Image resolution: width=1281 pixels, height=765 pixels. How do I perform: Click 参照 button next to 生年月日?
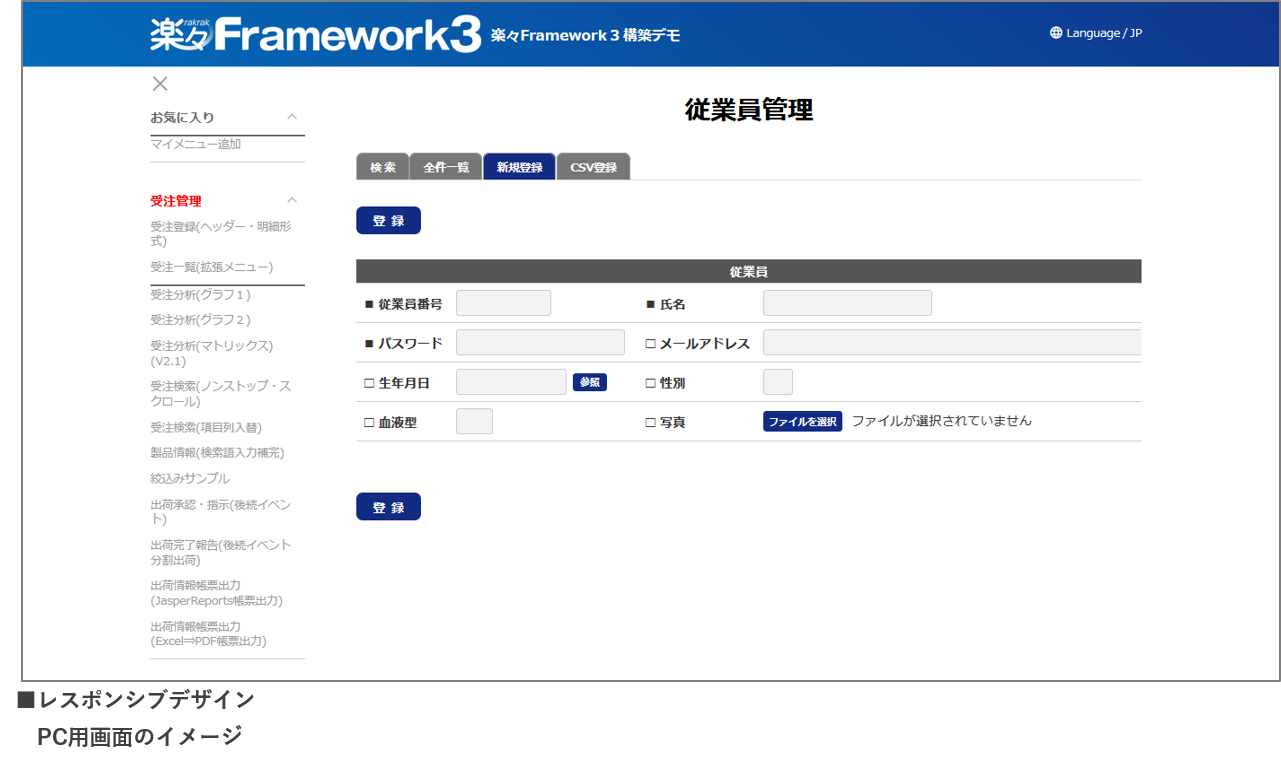point(590,382)
